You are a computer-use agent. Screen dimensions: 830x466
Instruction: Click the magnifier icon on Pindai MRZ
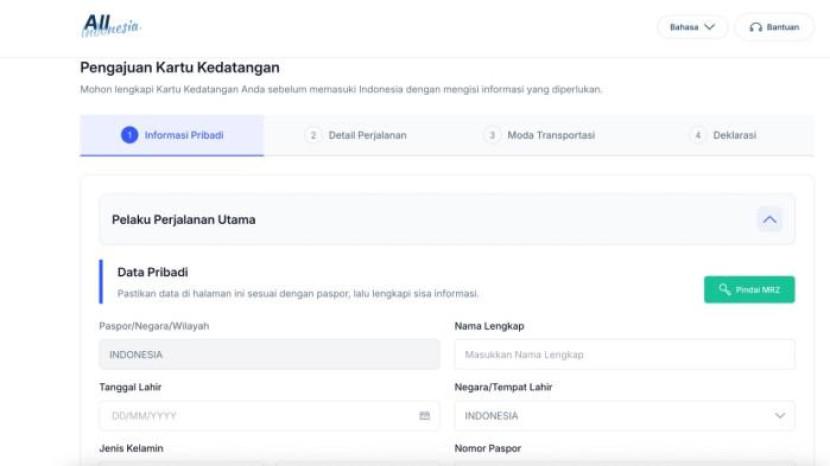(x=724, y=290)
